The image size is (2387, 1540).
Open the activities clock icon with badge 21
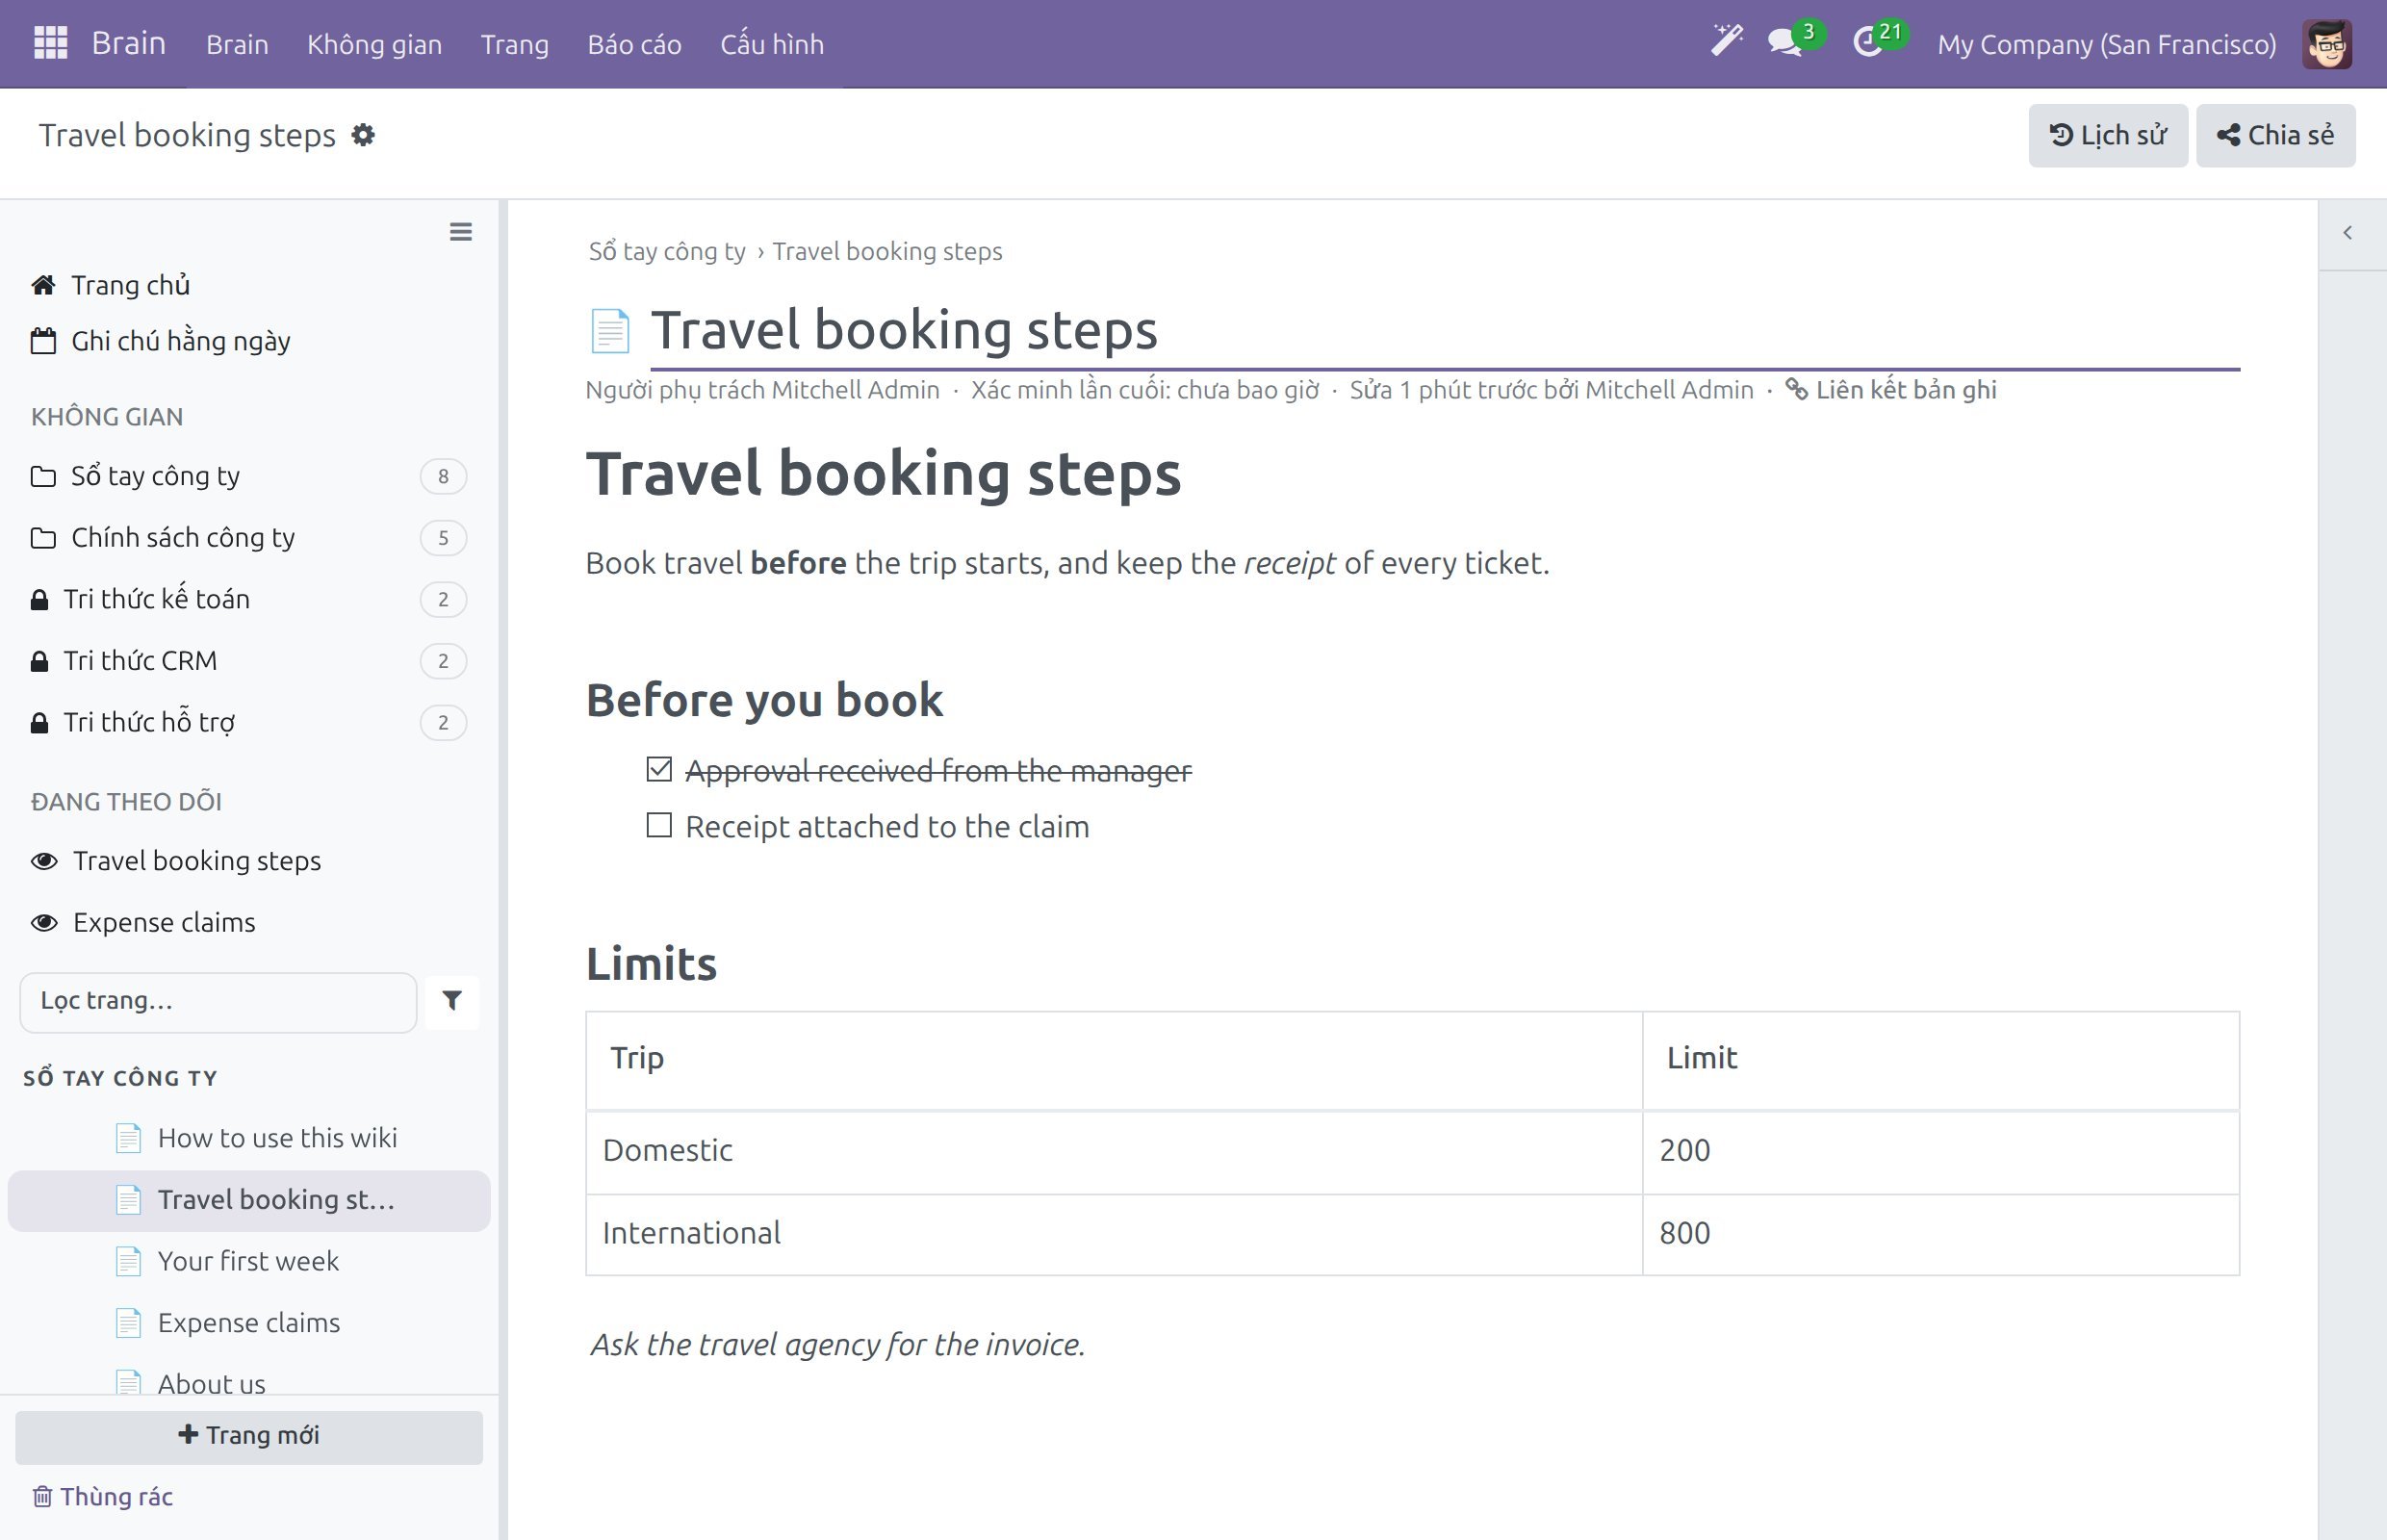(x=1868, y=43)
